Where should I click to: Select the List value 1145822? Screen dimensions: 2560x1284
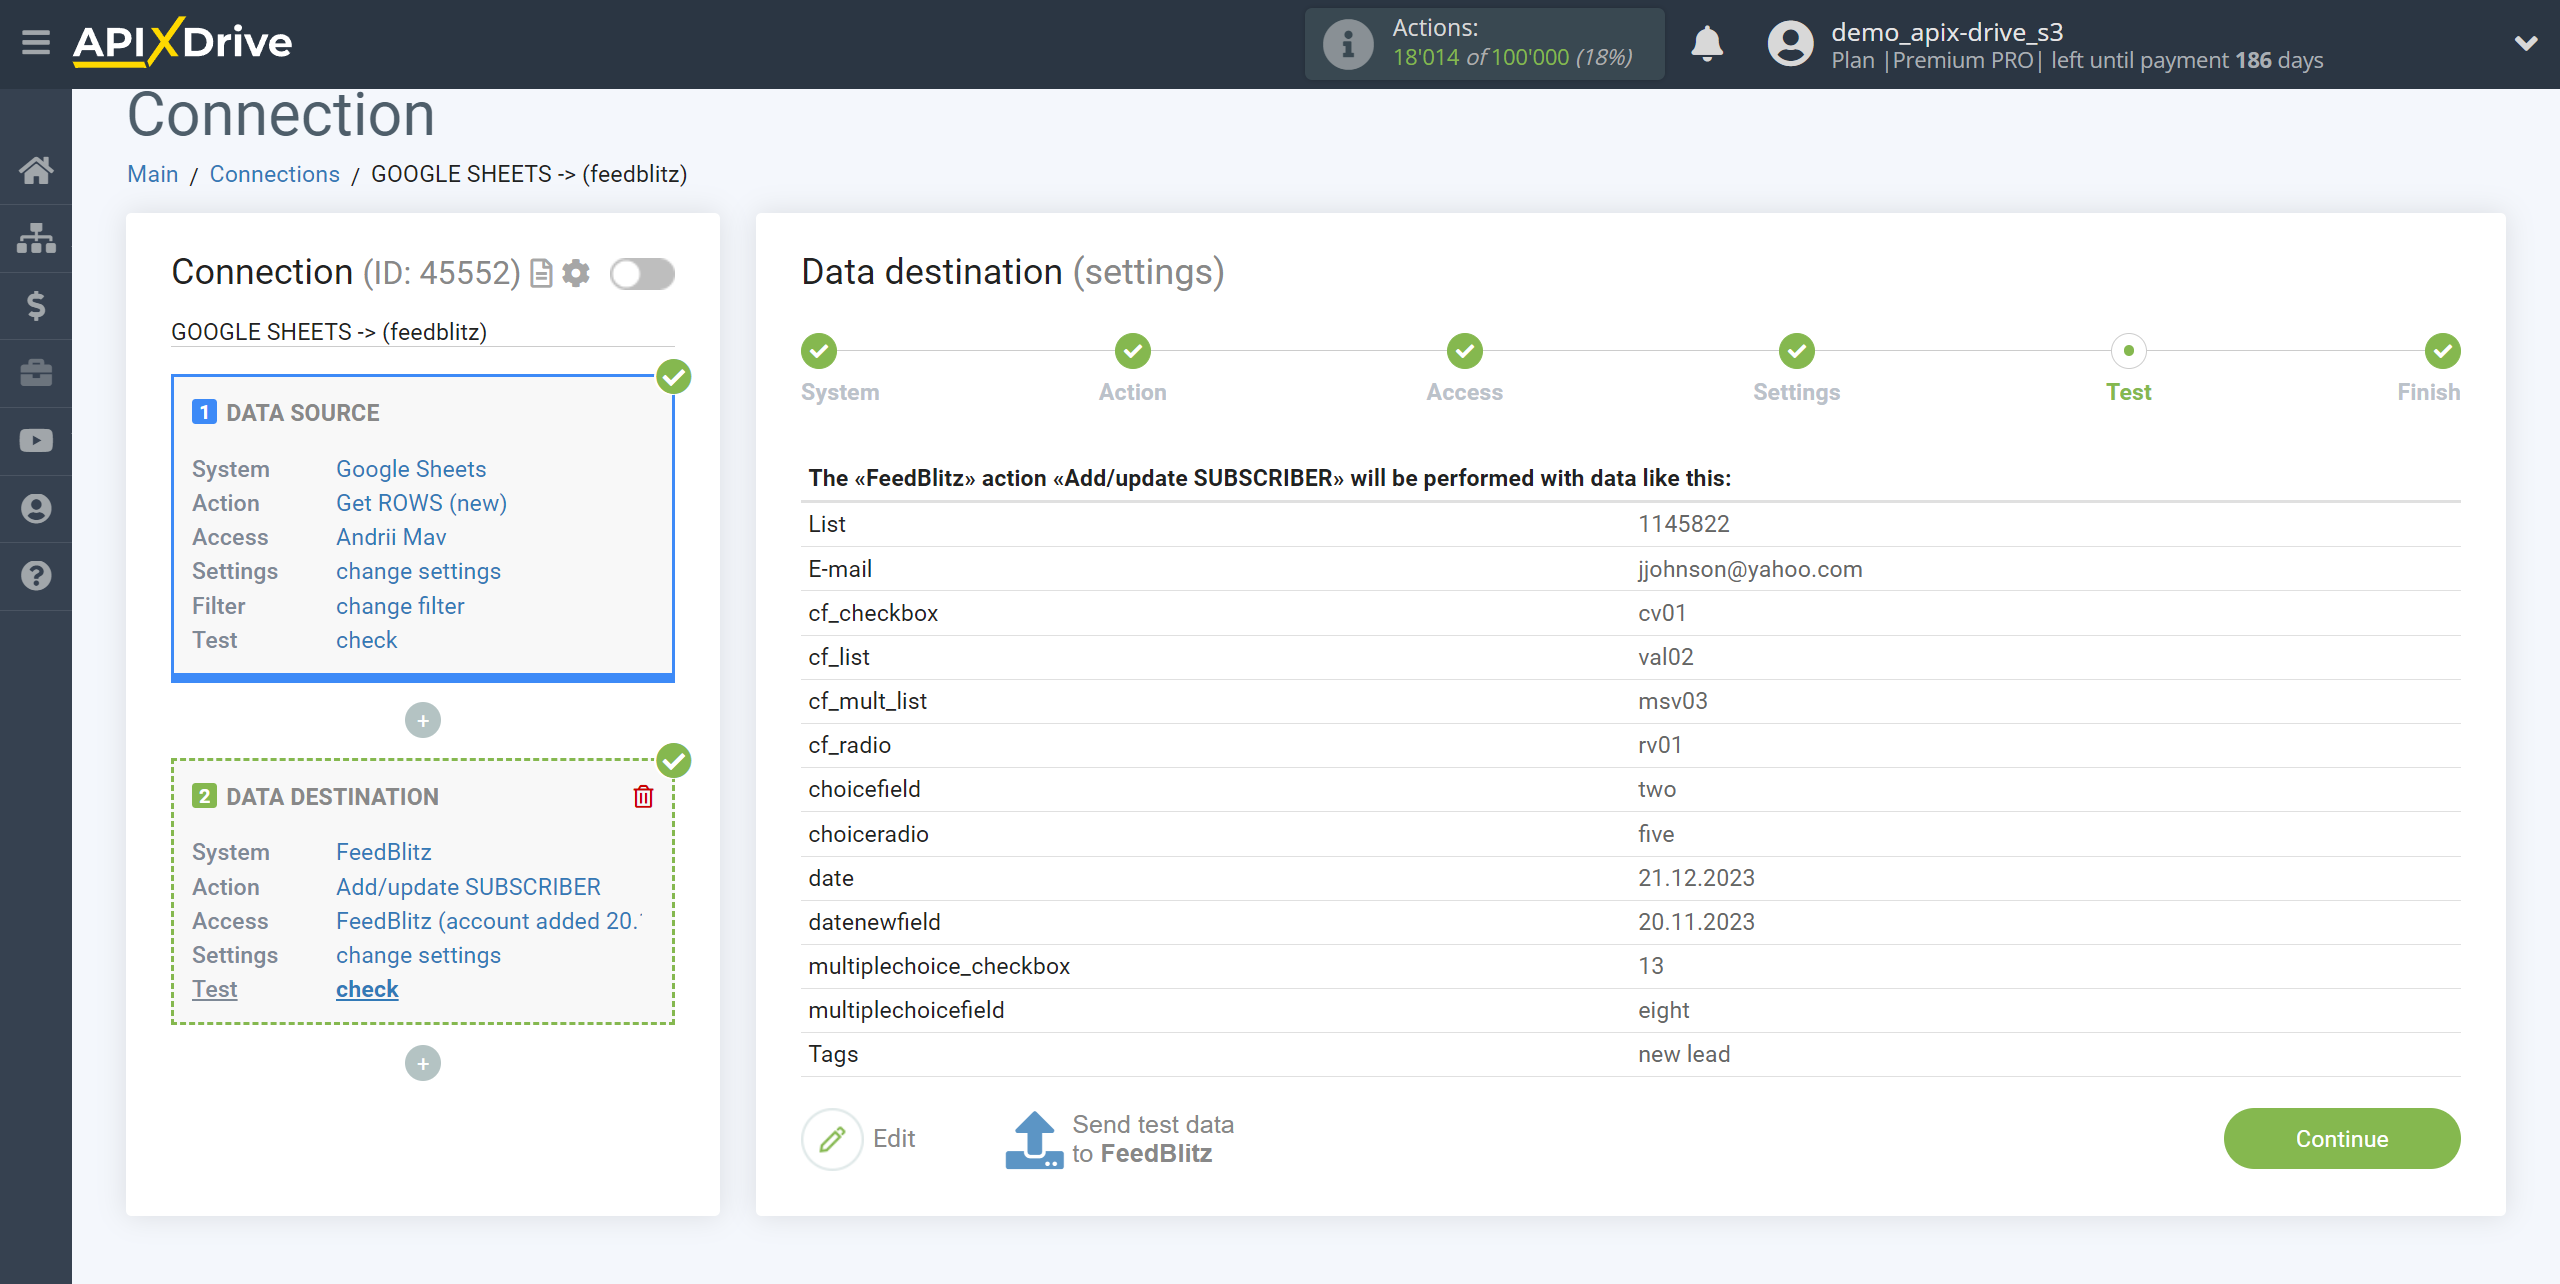pyautogui.click(x=1684, y=524)
